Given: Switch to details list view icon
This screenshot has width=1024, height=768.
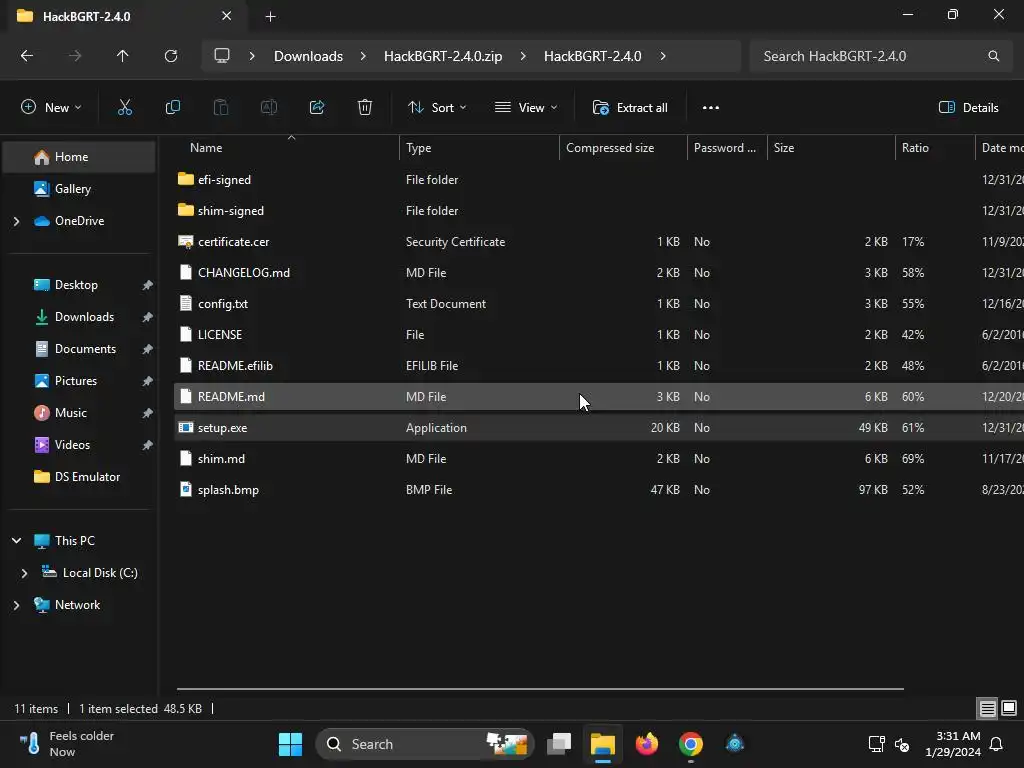Looking at the screenshot, I should tap(987, 708).
